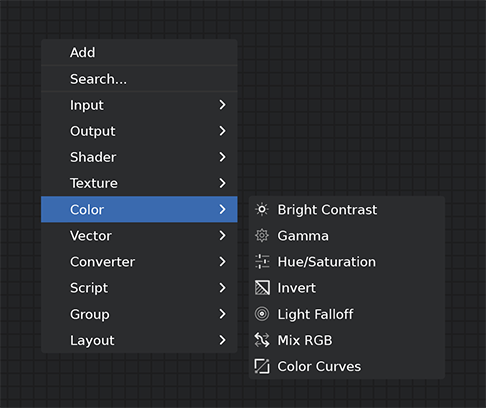The width and height of the screenshot is (486, 408).
Task: Add an Invert node
Action: [347, 288]
